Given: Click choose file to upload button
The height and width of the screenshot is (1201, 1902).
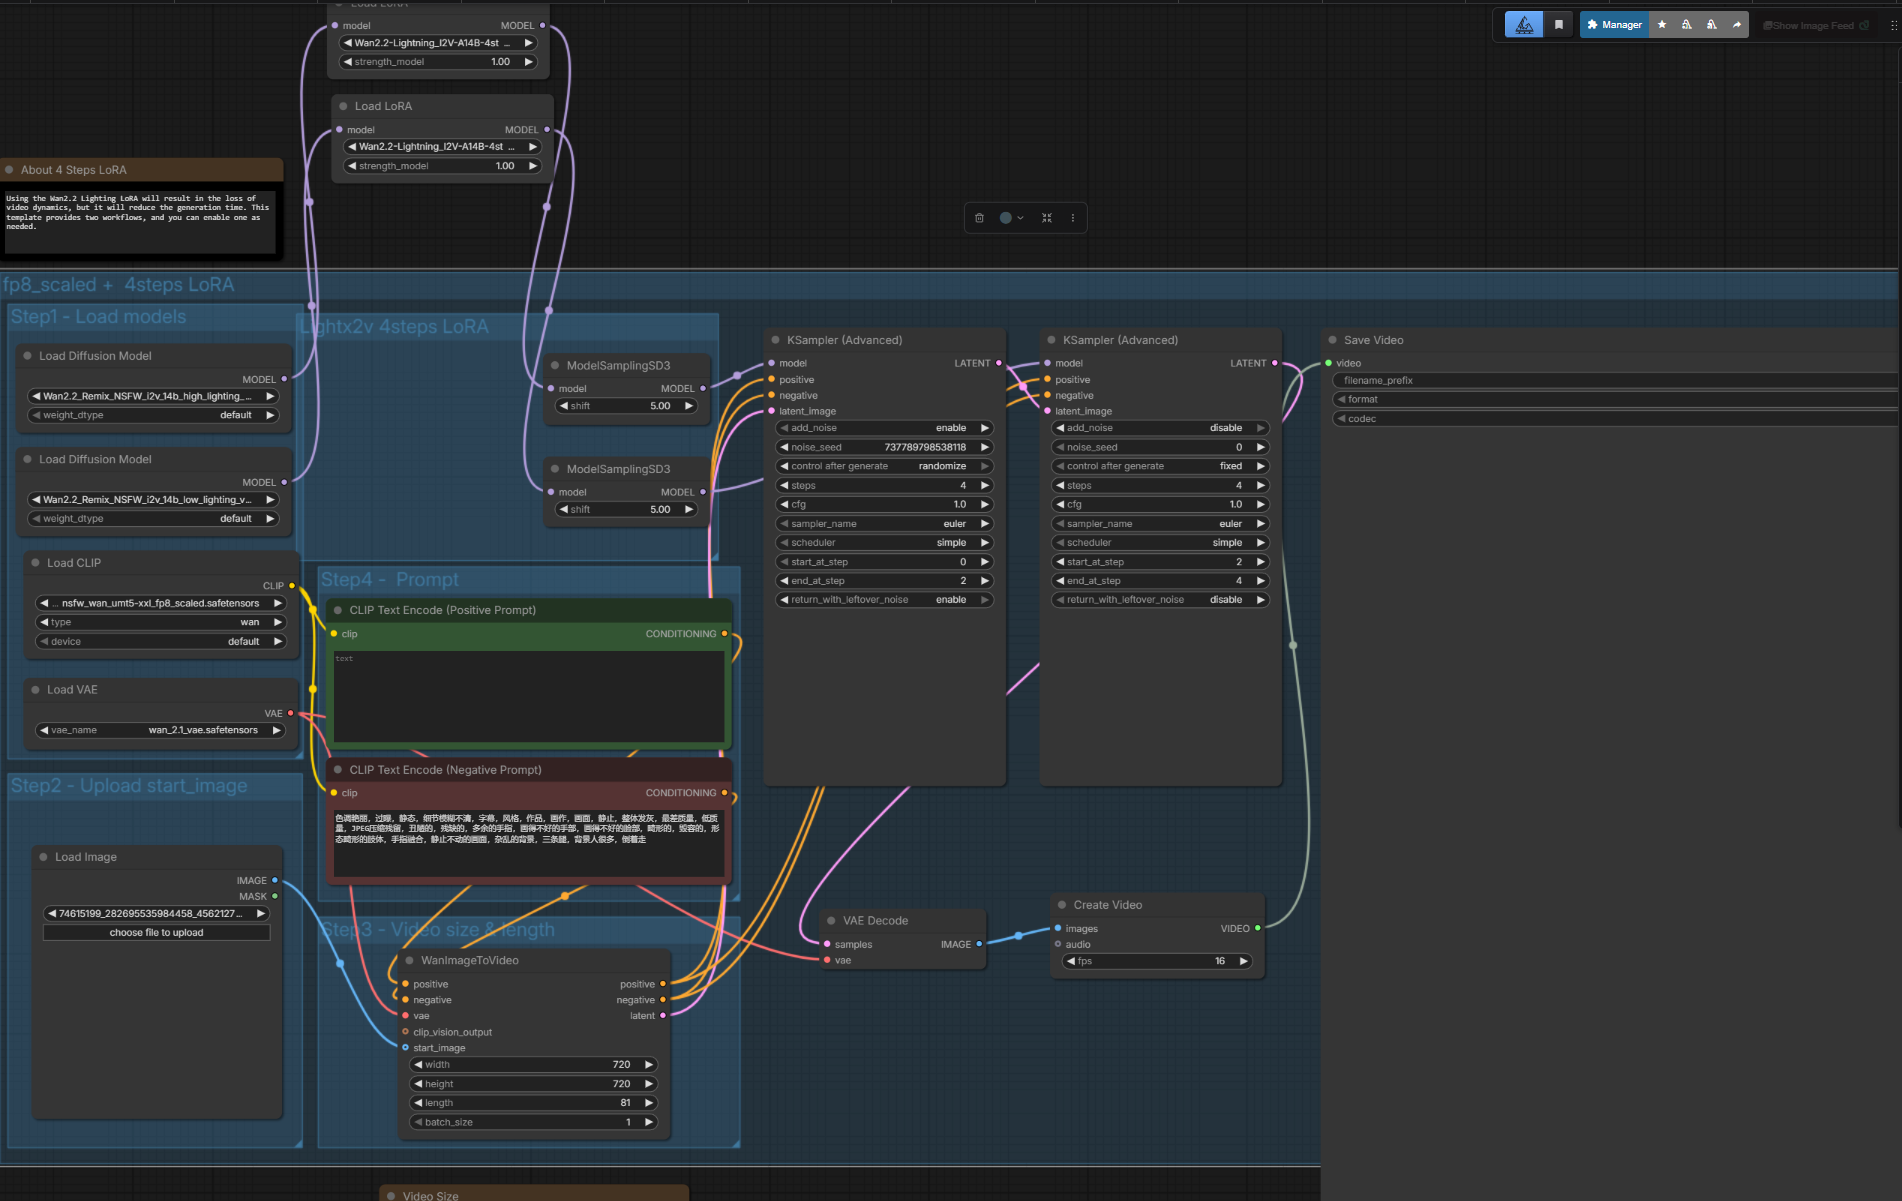Looking at the screenshot, I should coord(156,933).
